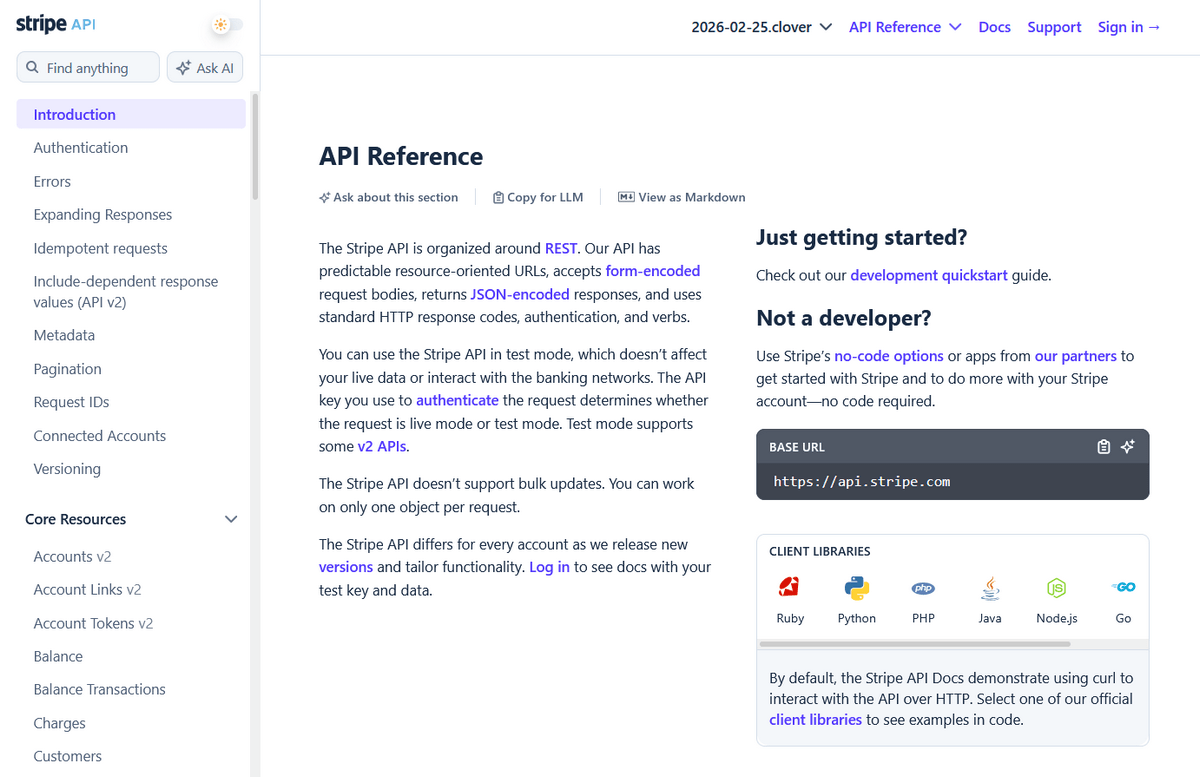Open Charges in the sidebar
The width and height of the screenshot is (1200, 777).
(x=60, y=723)
